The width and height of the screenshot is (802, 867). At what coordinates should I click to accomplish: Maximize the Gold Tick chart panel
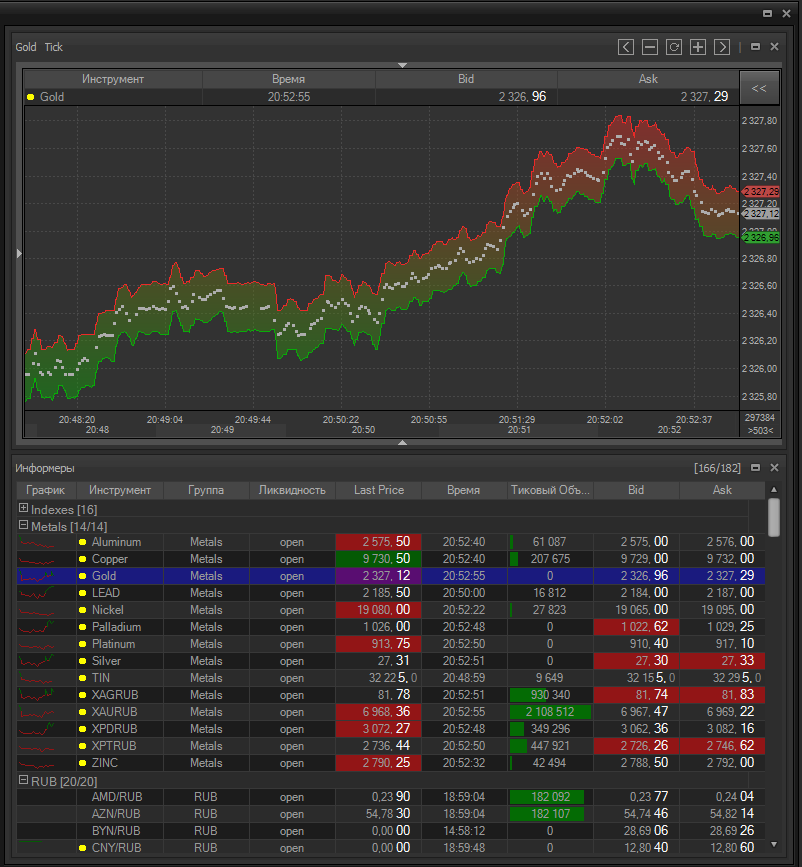pyautogui.click(x=755, y=47)
